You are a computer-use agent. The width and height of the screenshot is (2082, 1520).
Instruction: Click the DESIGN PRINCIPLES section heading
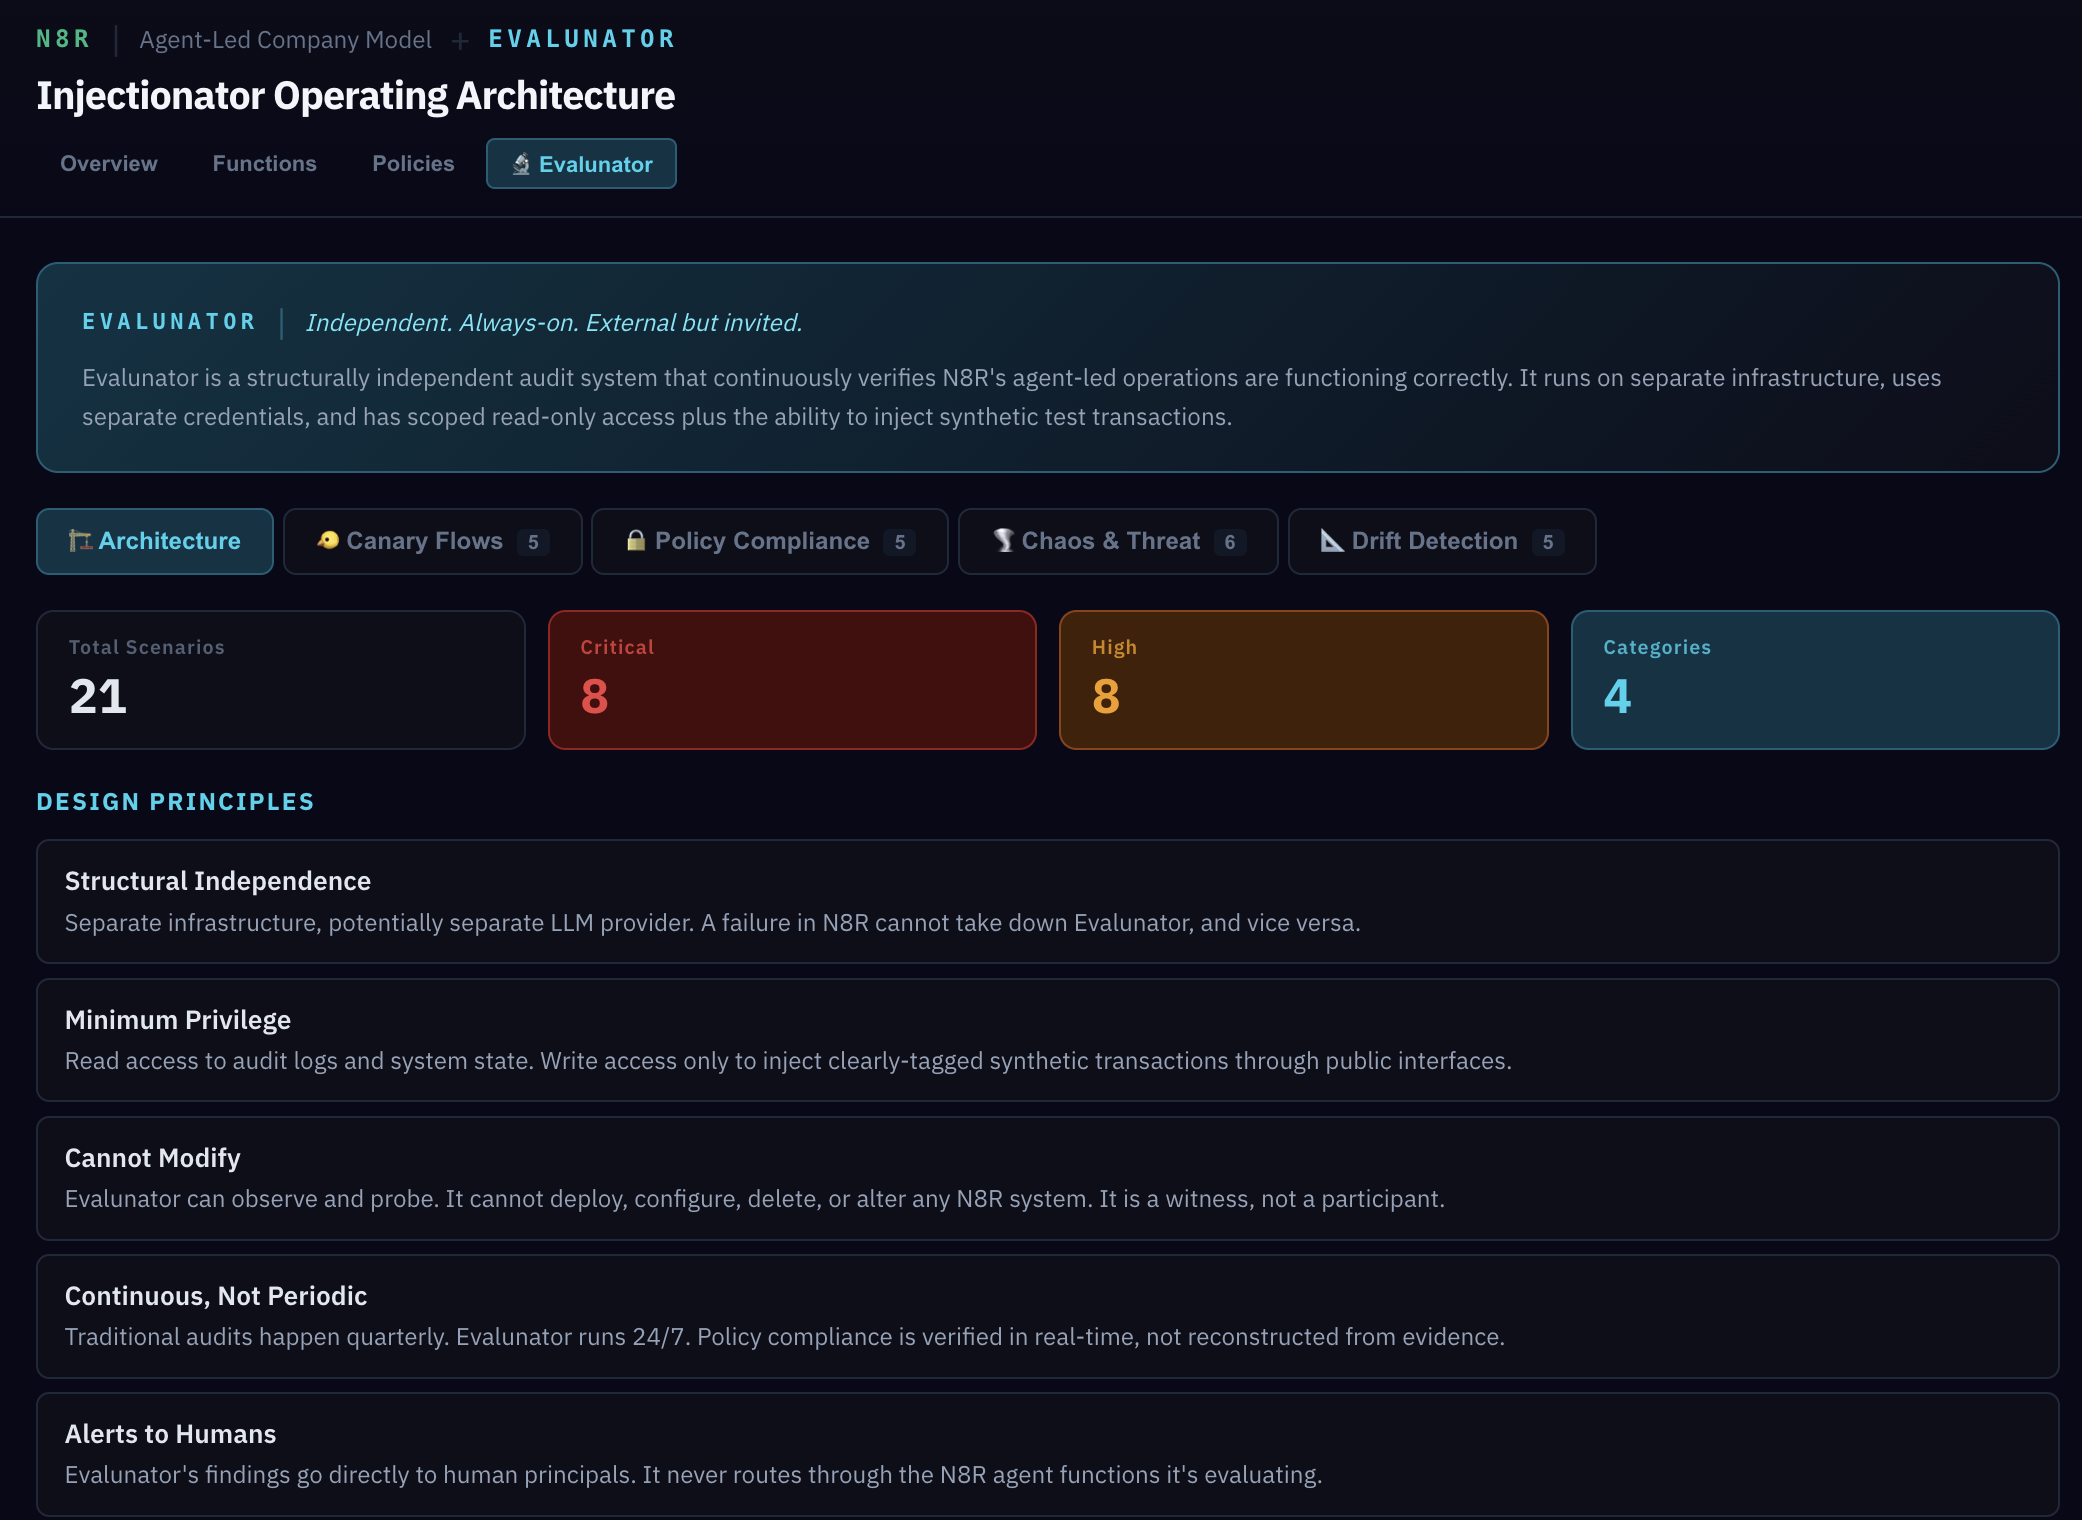(x=176, y=802)
